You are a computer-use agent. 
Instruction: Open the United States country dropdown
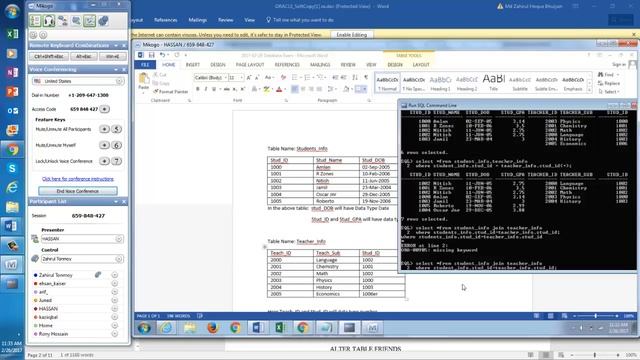(x=78, y=81)
